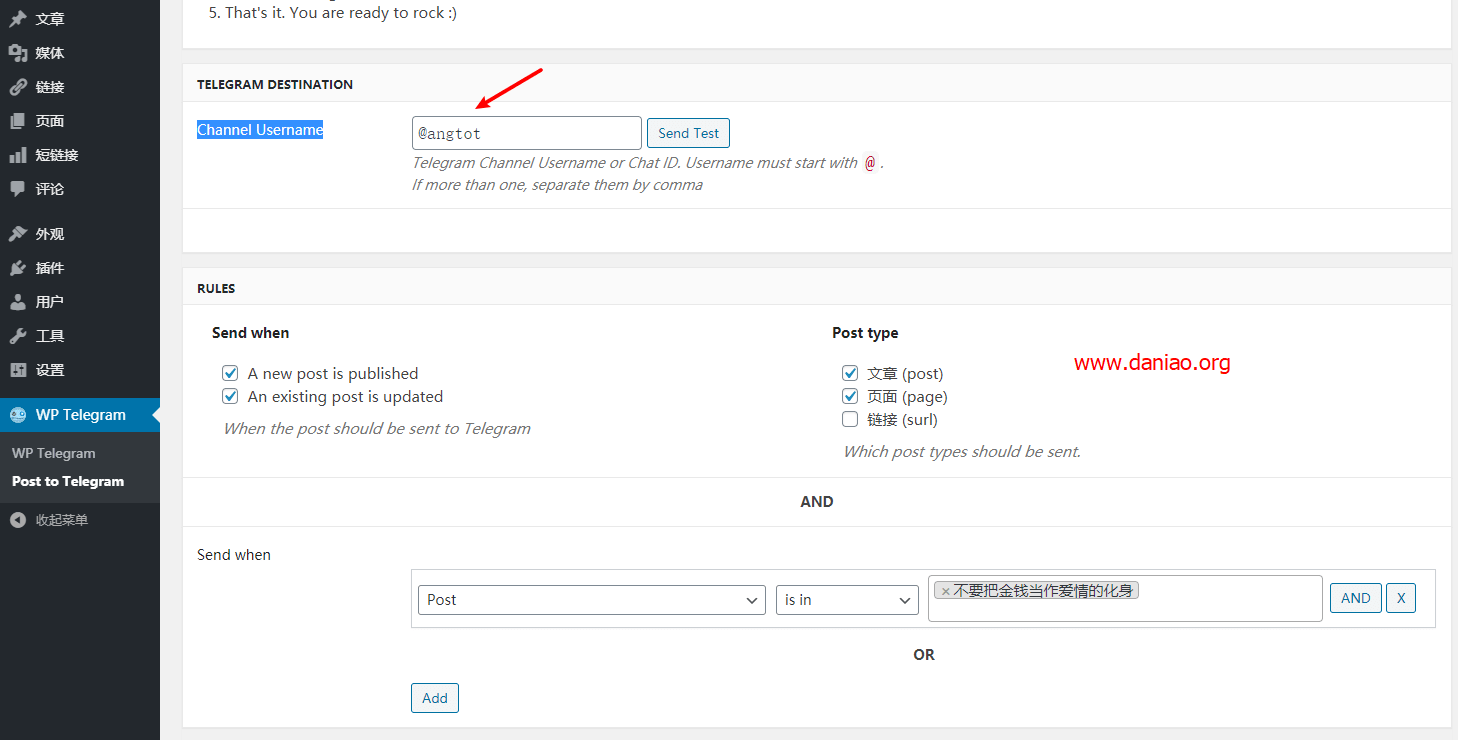Image resolution: width=1458 pixels, height=740 pixels.
Task: Click the 'Post type' heading text
Action: point(865,333)
